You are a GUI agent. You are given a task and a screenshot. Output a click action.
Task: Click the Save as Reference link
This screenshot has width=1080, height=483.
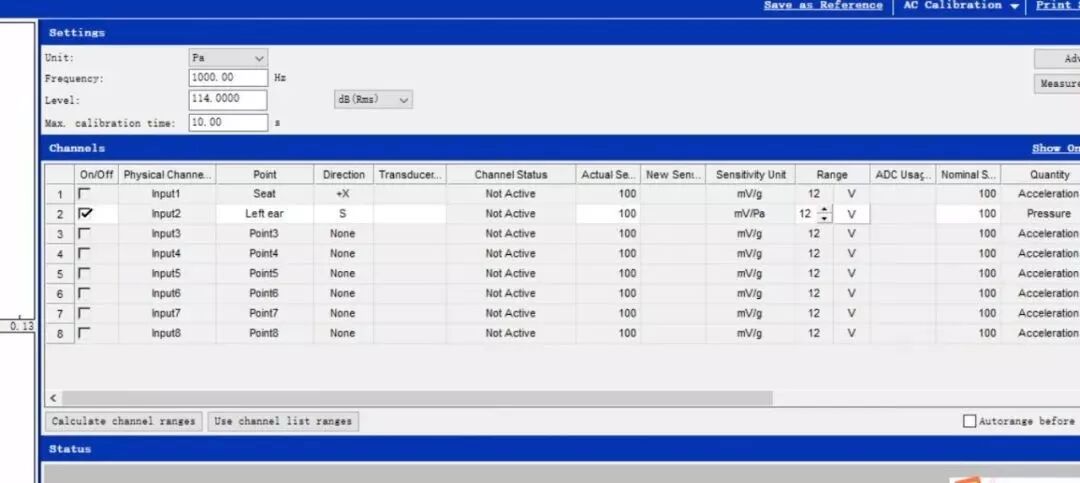823,6
